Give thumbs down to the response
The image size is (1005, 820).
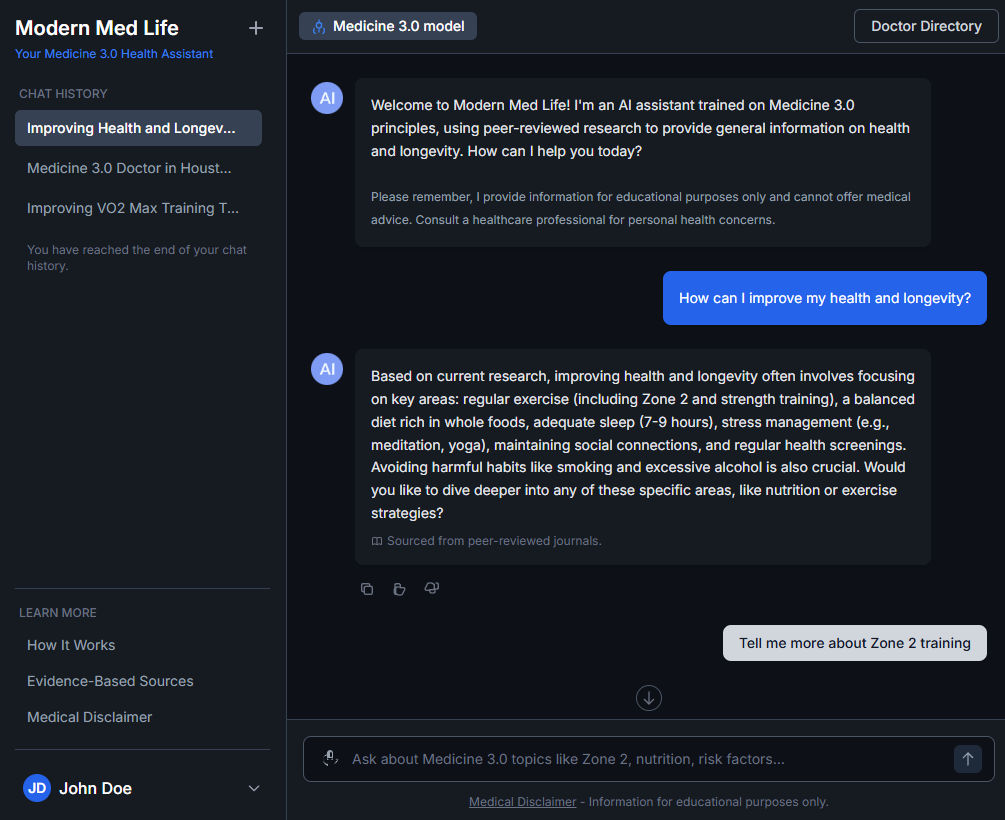pos(432,589)
